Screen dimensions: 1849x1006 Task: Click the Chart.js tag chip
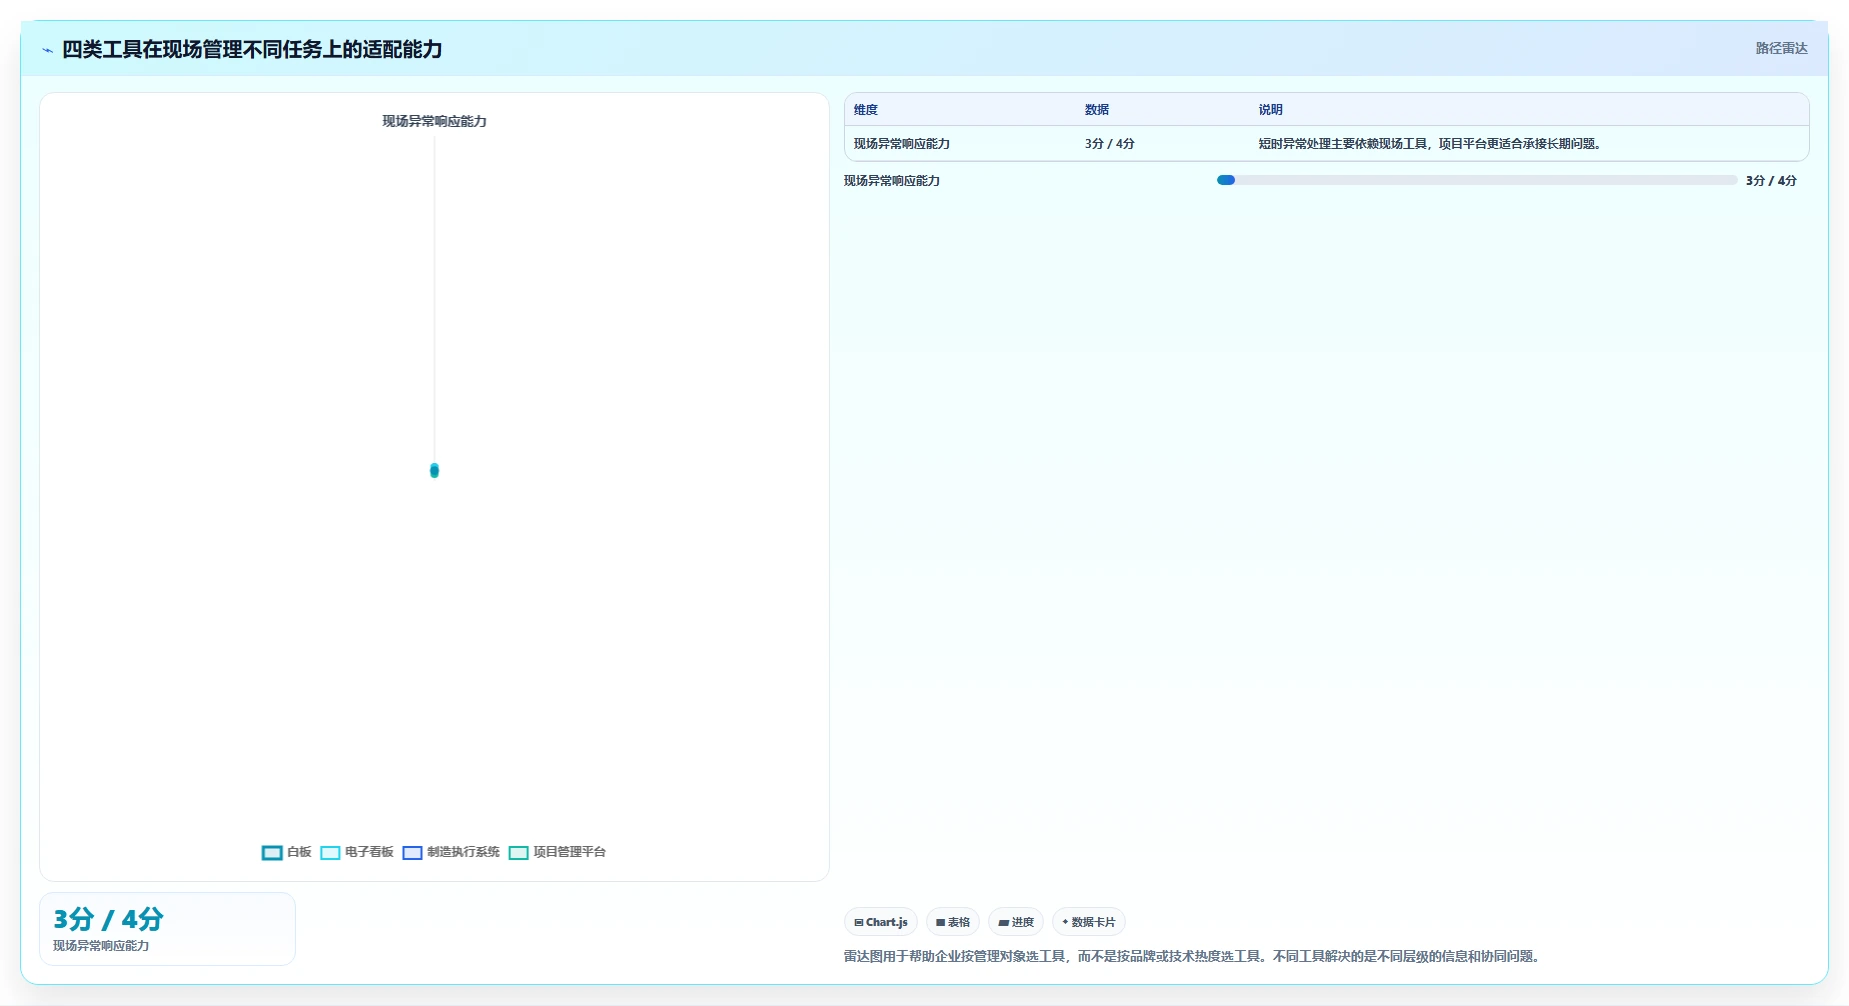tap(881, 922)
